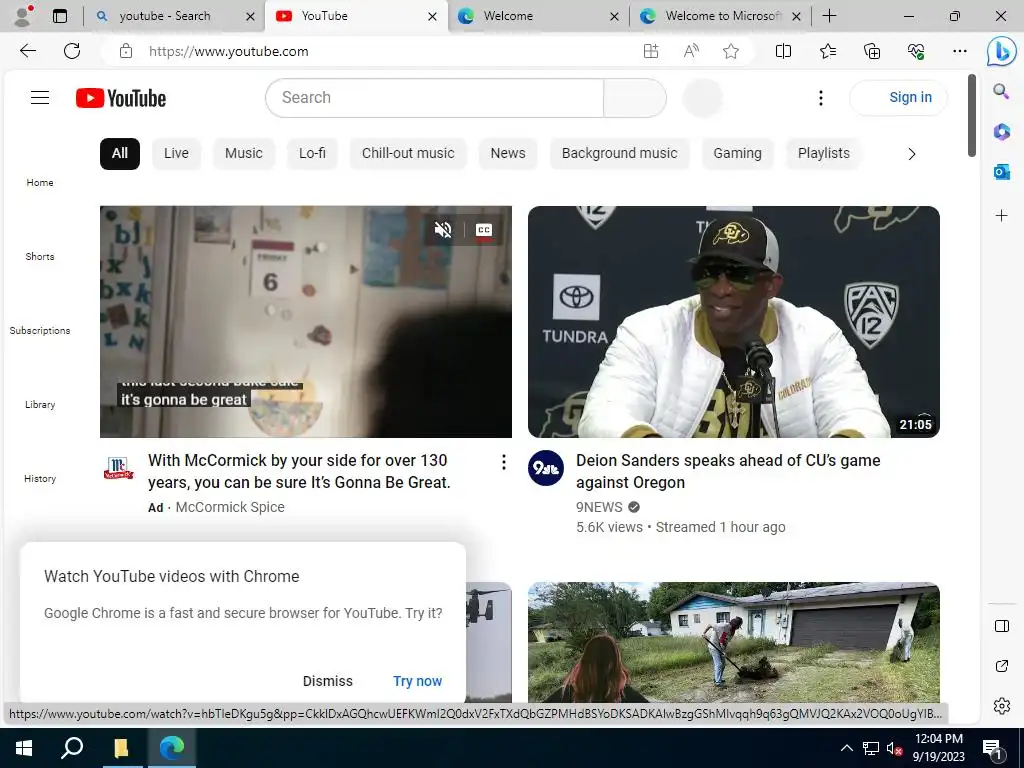Refresh the YouTube page
The image size is (1024, 768).
click(x=72, y=51)
